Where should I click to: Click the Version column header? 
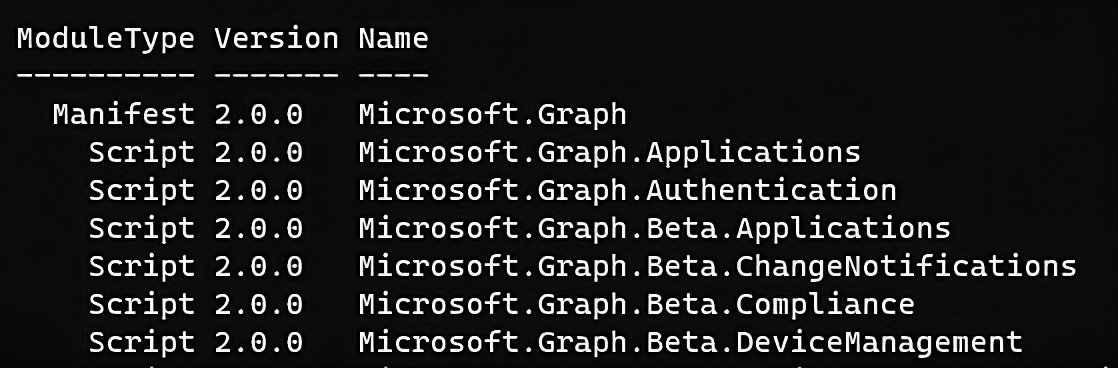[x=277, y=38]
